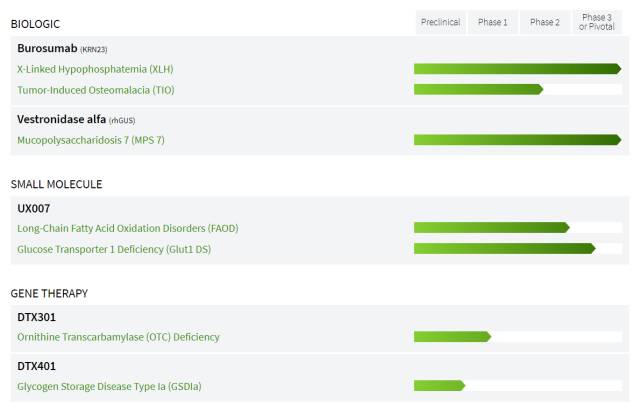
Task: Click the SMALL MOLECULE section heading
Action: click(x=56, y=184)
